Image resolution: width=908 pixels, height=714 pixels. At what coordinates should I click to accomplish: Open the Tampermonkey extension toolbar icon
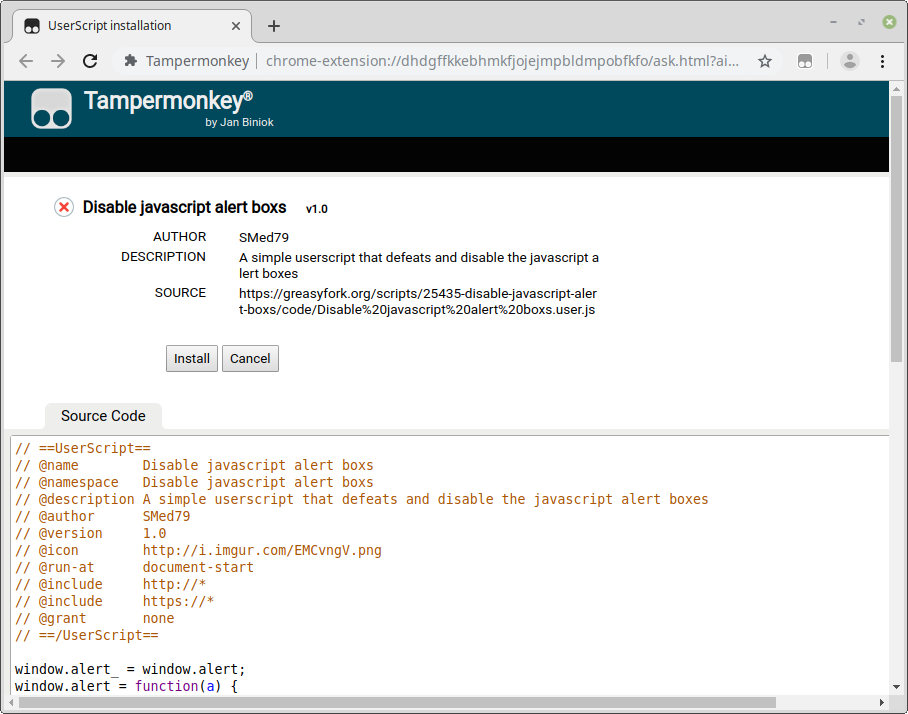click(806, 61)
